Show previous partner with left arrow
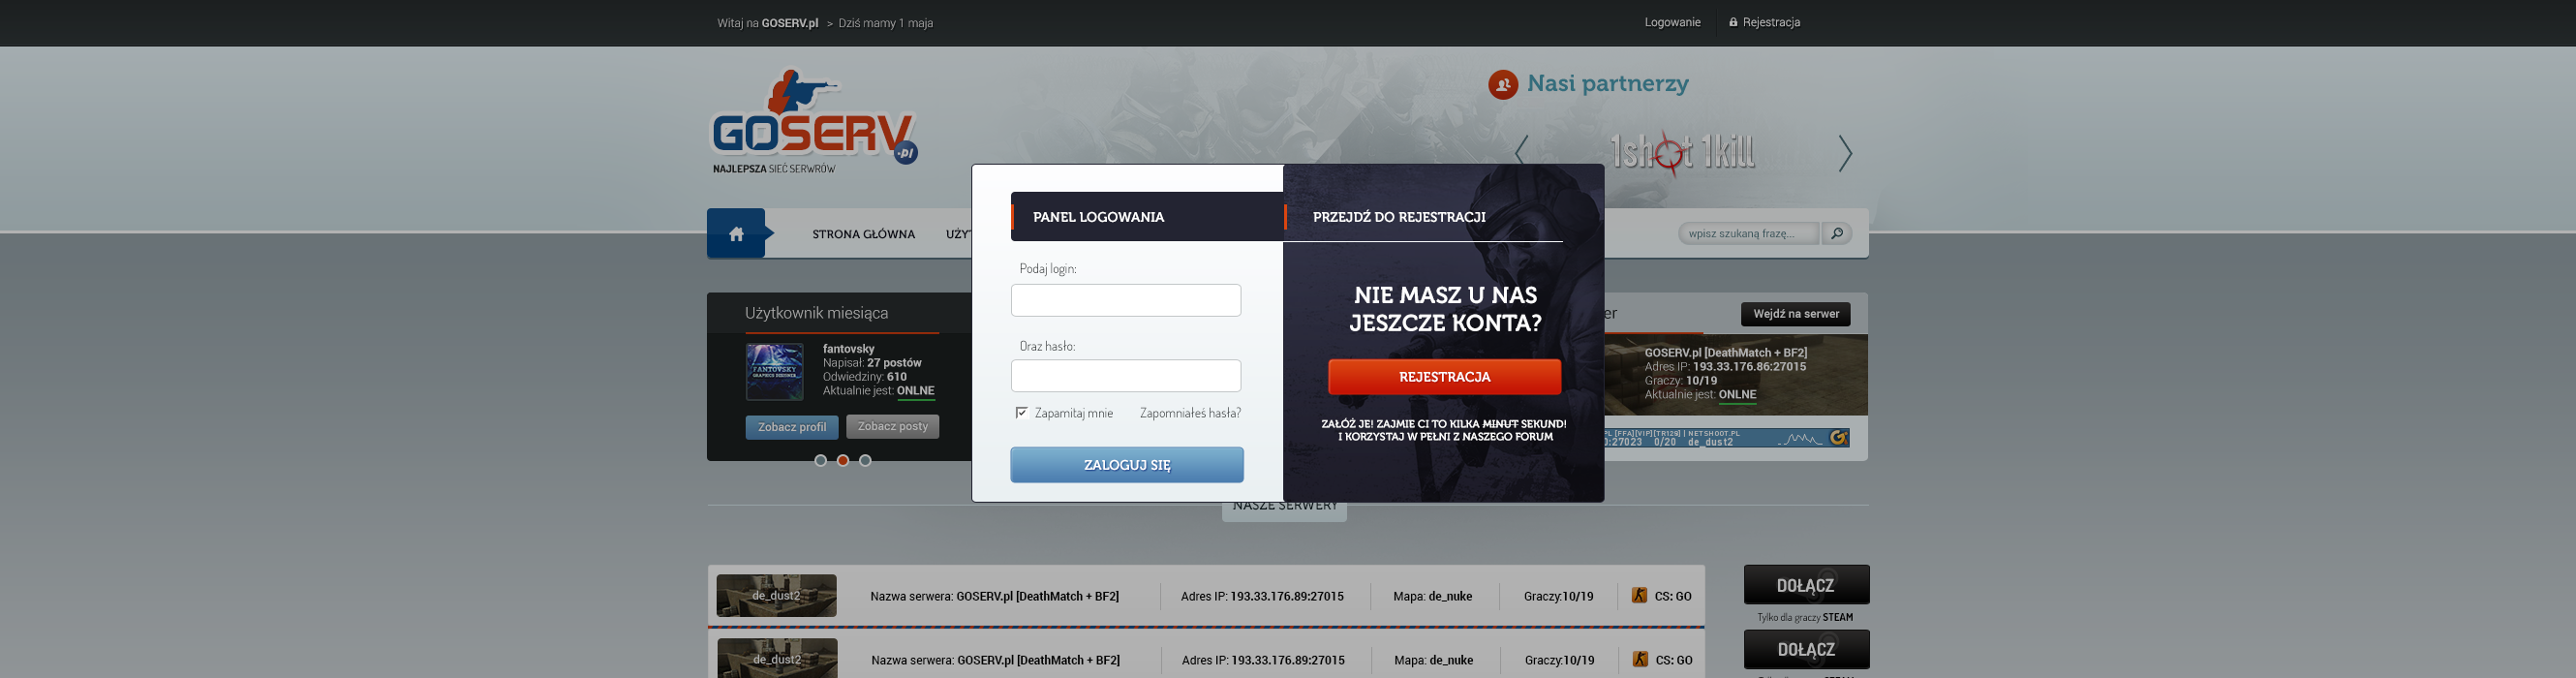Screen dimensions: 2576x678 [x=1521, y=153]
